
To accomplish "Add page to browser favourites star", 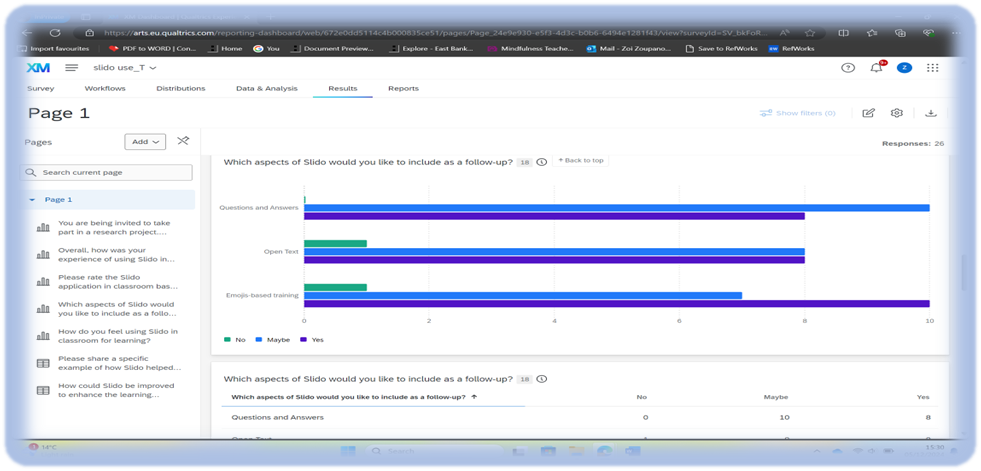I will pyautogui.click(x=810, y=33).
